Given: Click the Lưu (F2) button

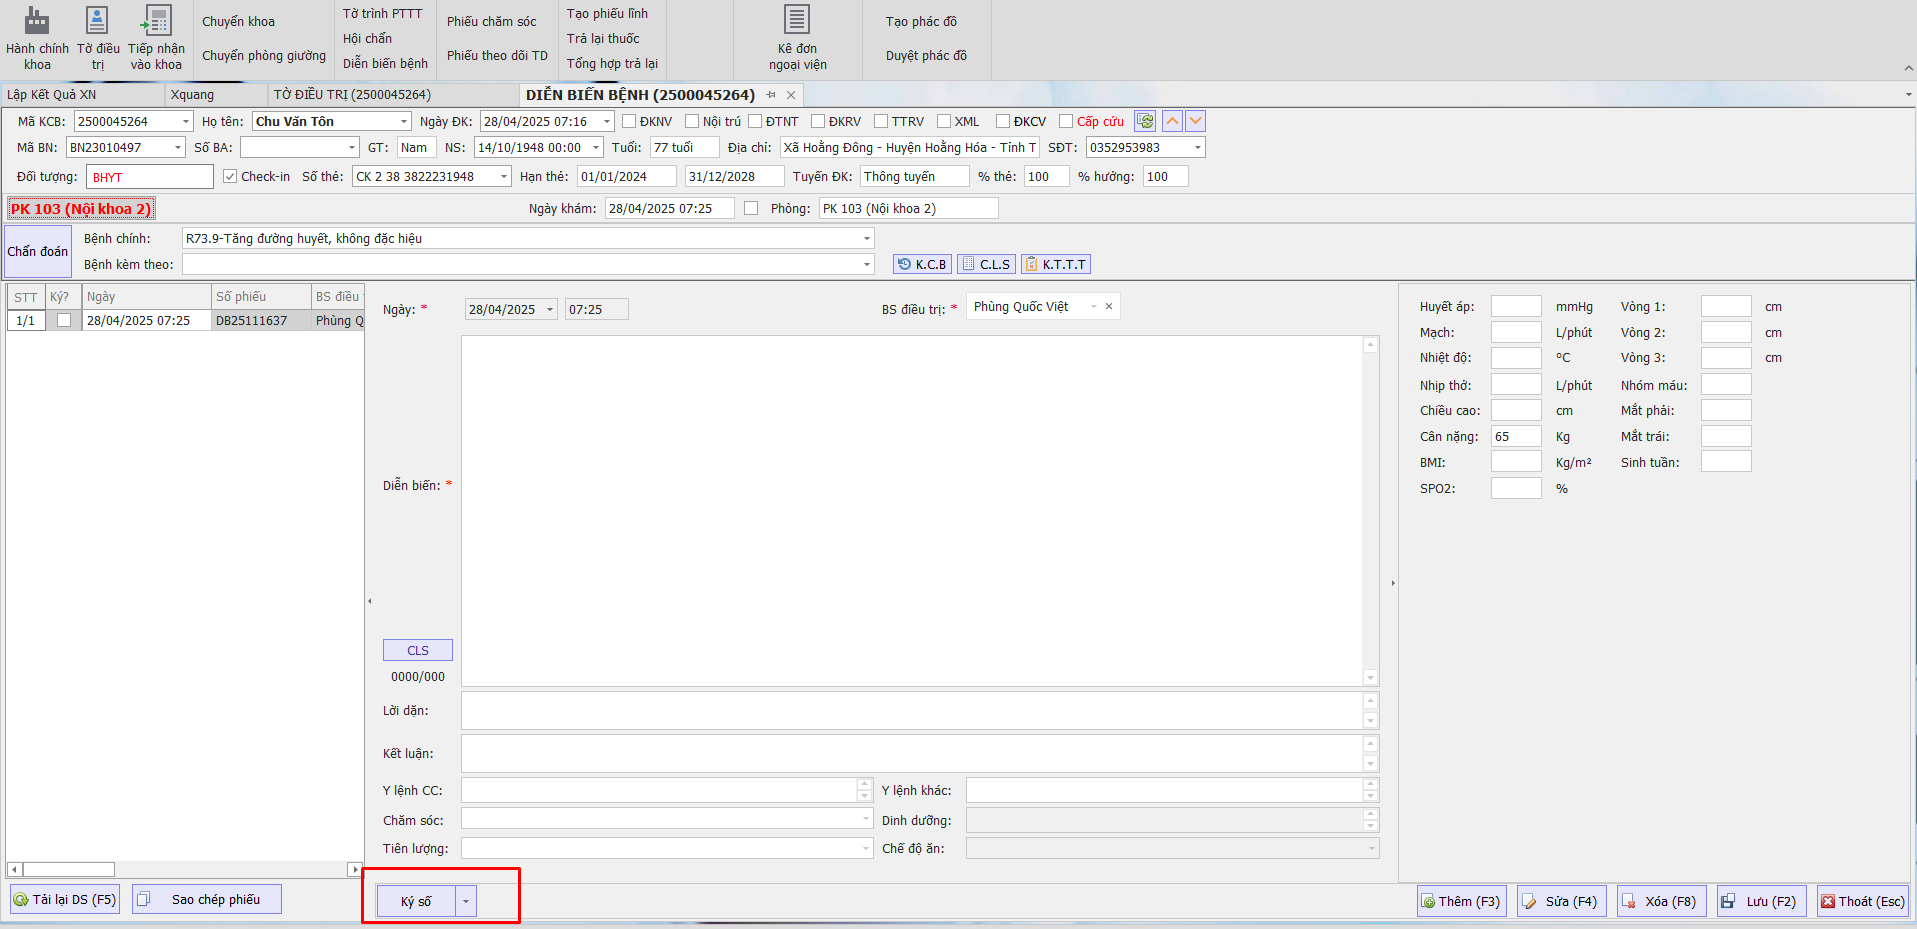Looking at the screenshot, I should pyautogui.click(x=1761, y=902).
